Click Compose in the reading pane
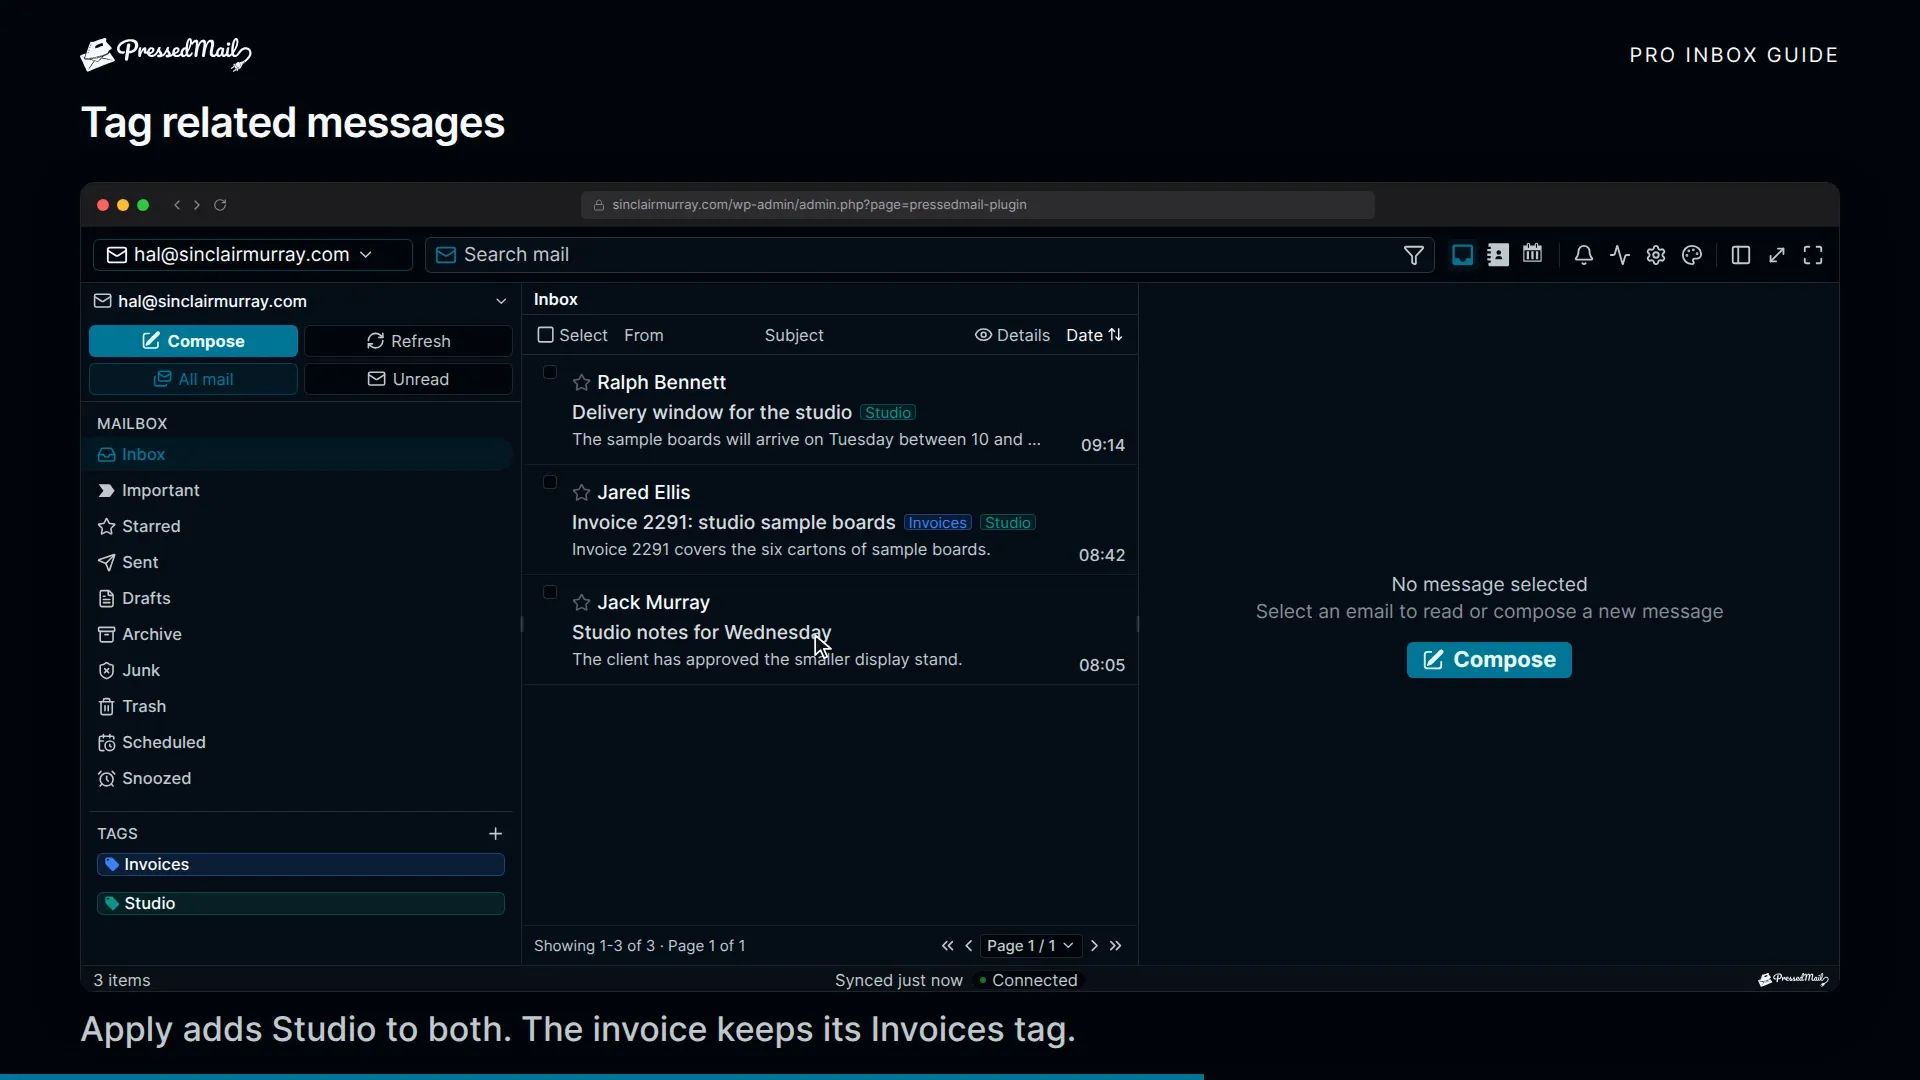The width and height of the screenshot is (1920, 1080). 1489,660
